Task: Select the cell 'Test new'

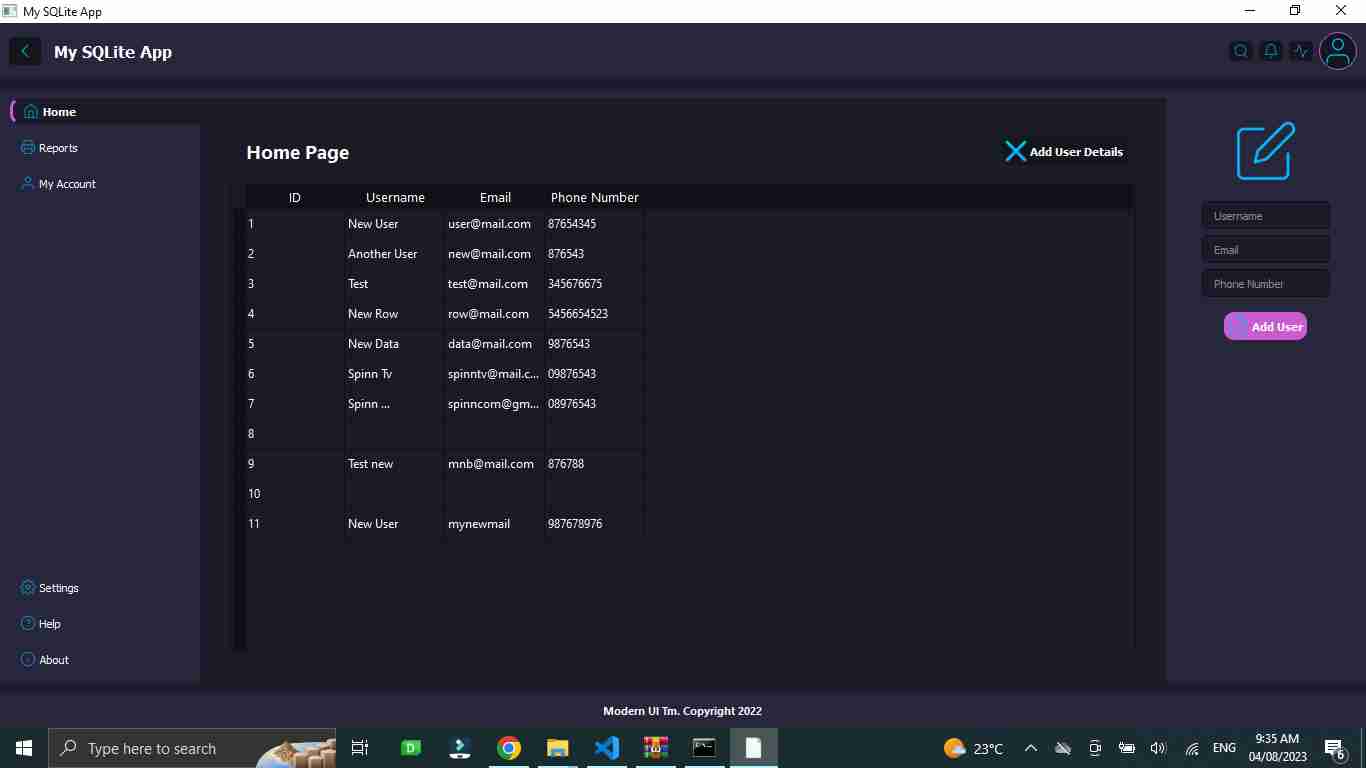Action: click(395, 464)
